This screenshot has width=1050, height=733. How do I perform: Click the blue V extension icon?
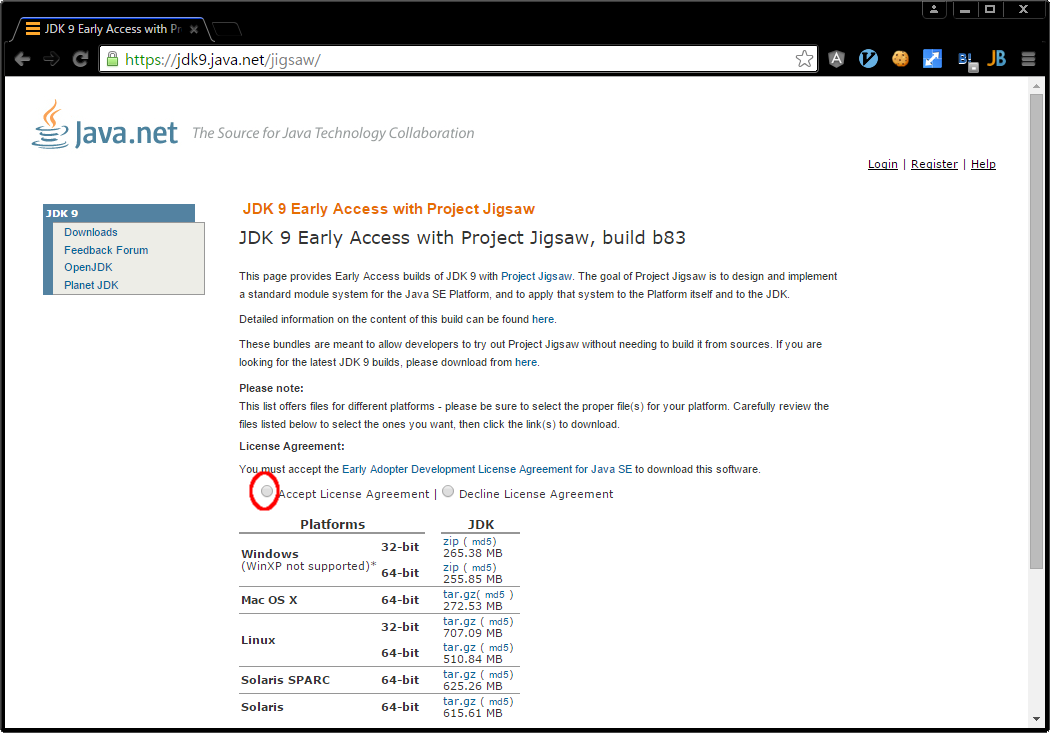pyautogui.click(x=868, y=58)
